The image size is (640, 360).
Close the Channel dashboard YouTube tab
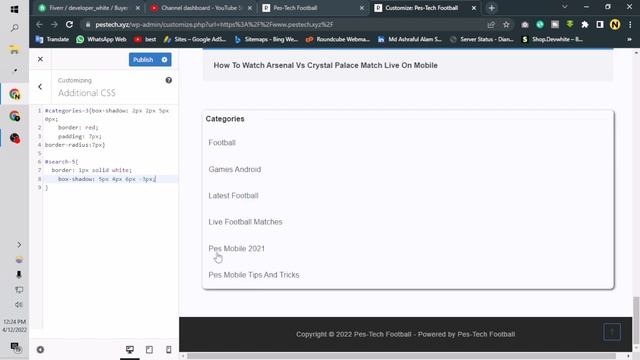pos(250,8)
